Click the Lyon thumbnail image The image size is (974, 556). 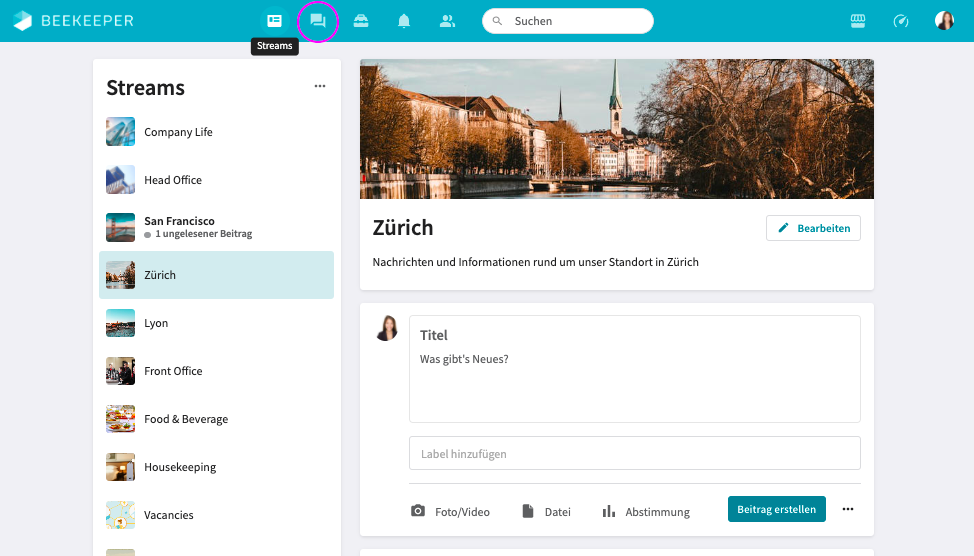121,323
